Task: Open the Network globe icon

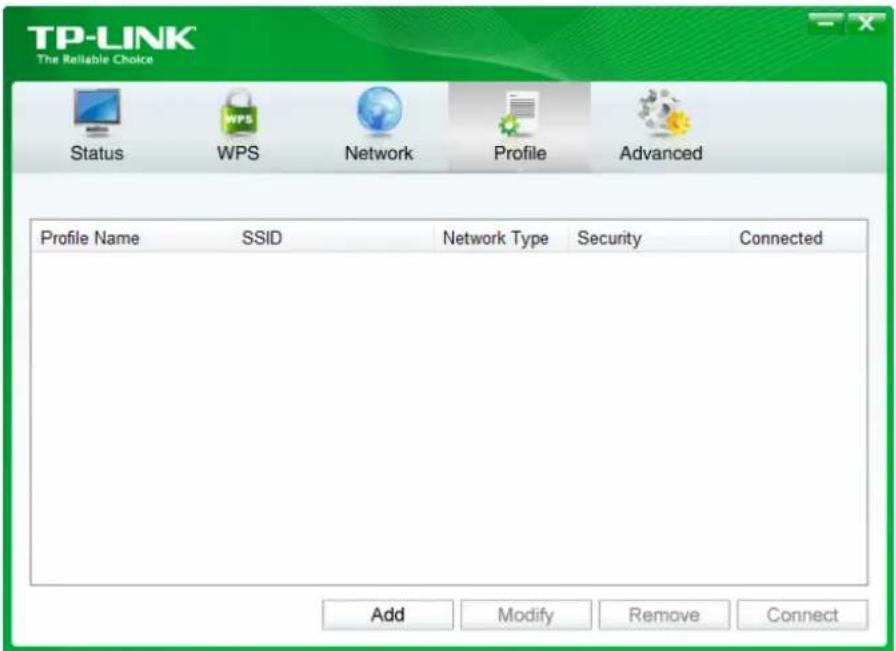Action: (379, 111)
